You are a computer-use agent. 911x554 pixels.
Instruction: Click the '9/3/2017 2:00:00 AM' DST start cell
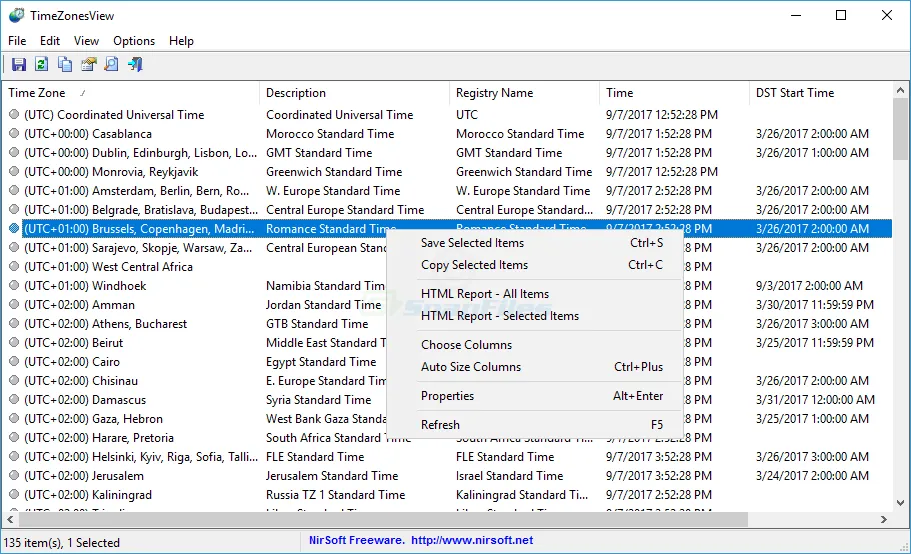pos(809,285)
